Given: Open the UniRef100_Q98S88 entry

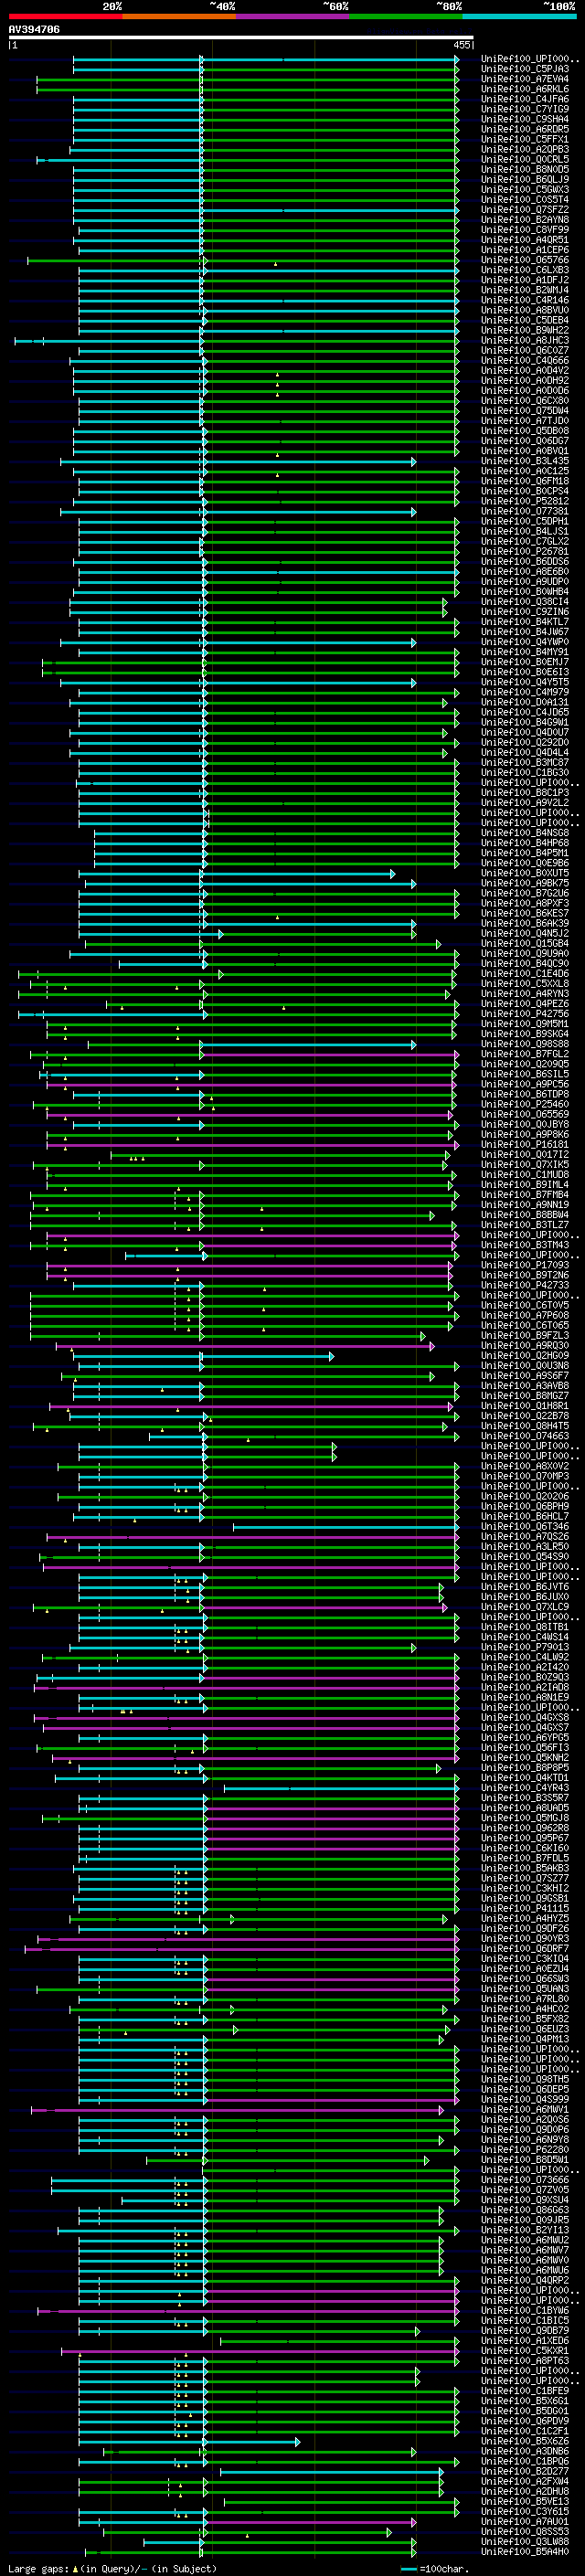Looking at the screenshot, I should point(525,1044).
